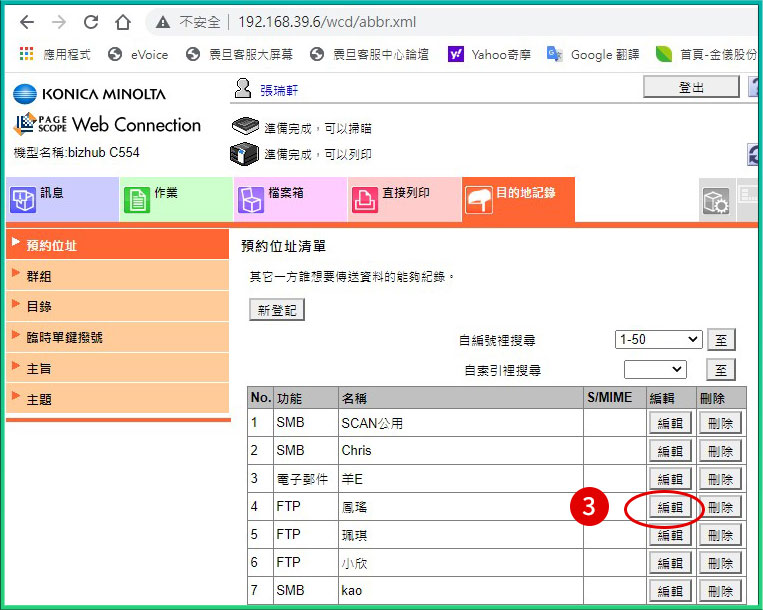Delete the kao SMB entry
The width and height of the screenshot is (763, 610).
720,591
